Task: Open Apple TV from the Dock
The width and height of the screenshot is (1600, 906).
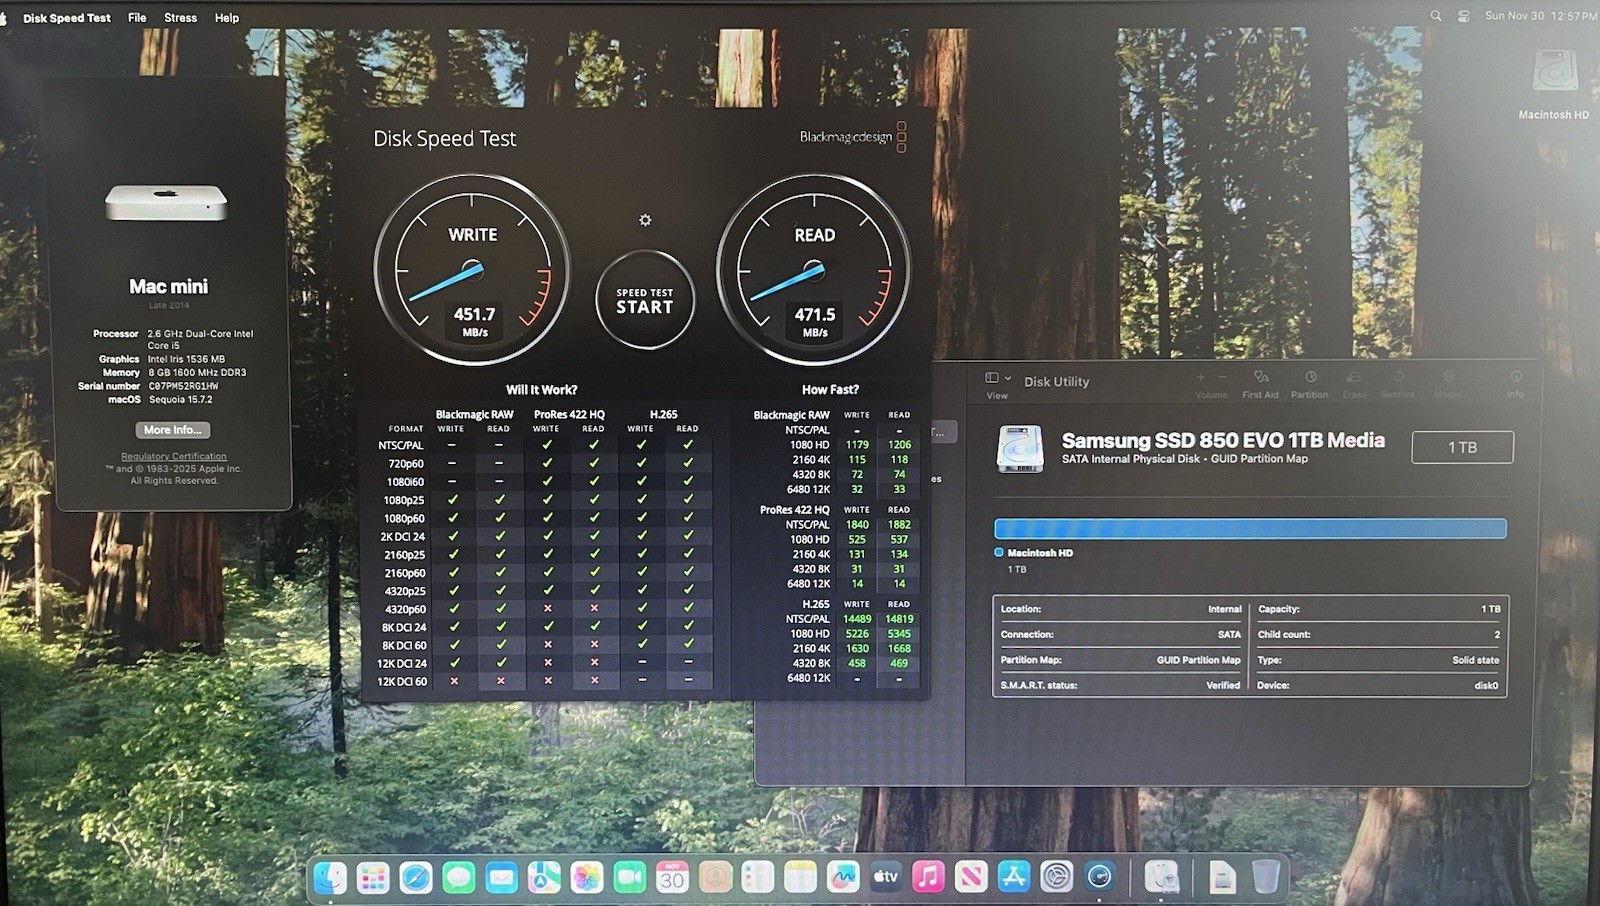Action: [x=886, y=878]
